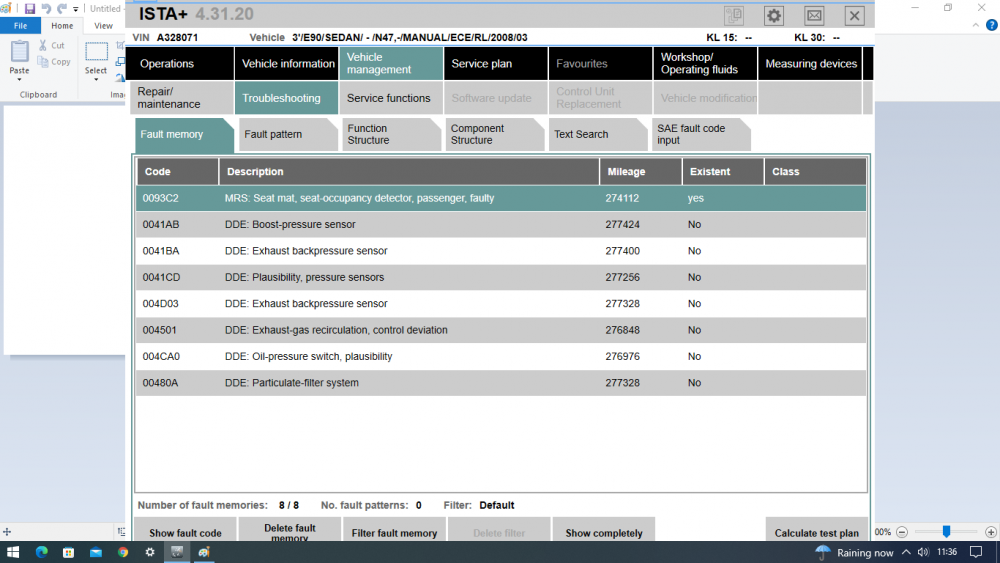Show hidden system tray icons chevron

point(906,552)
